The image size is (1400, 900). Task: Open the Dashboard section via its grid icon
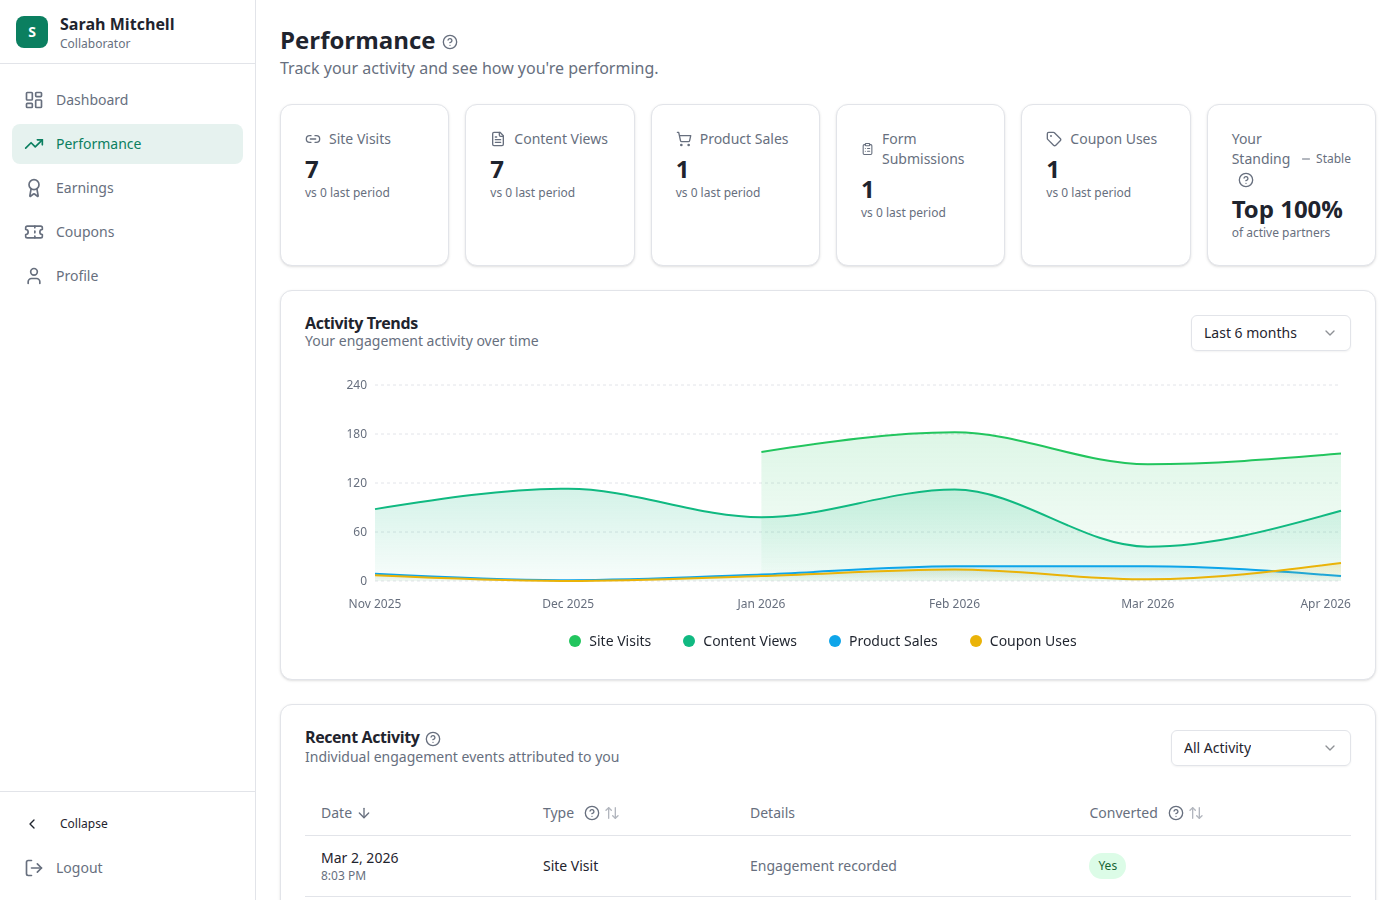point(34,99)
